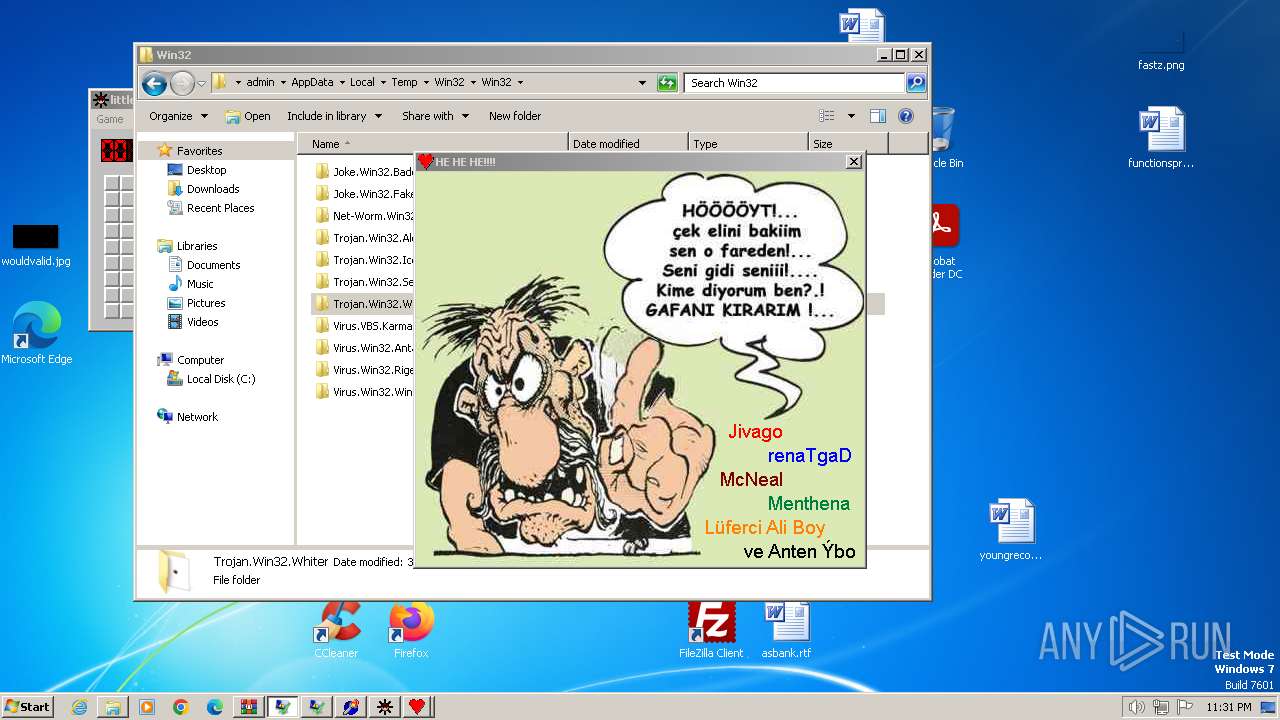Go back with the Explorer Back arrow
This screenshot has height=720, width=1280.
(153, 83)
